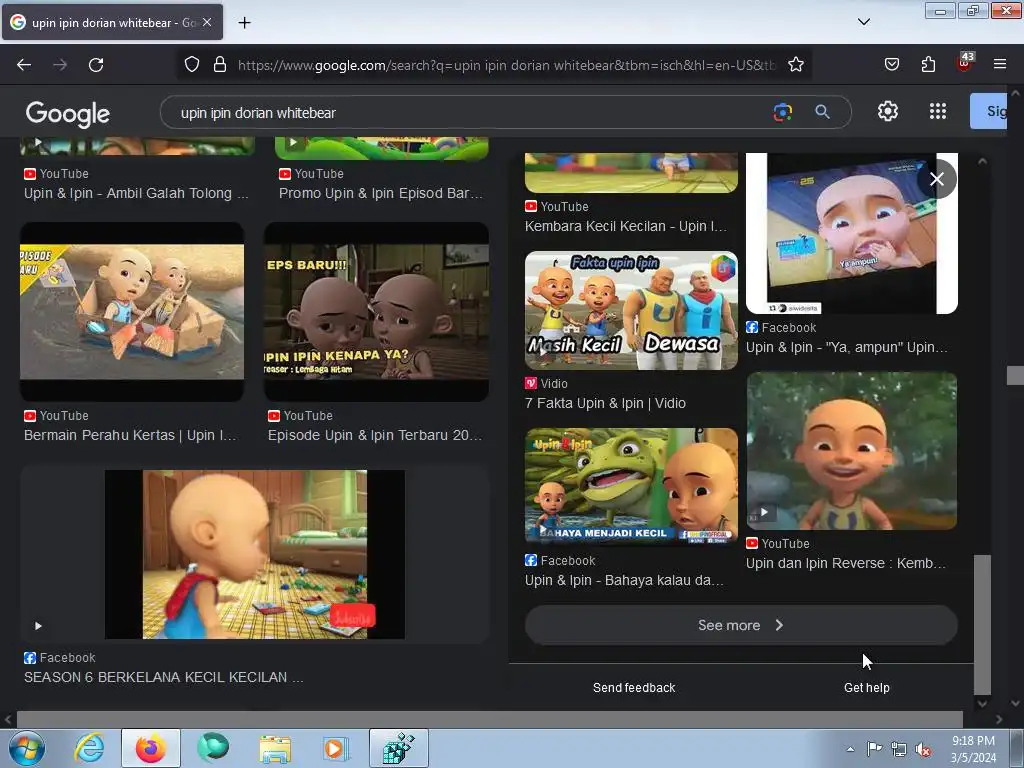The width and height of the screenshot is (1024, 768).
Task: Open the extensions puzzle icon
Action: coord(928,64)
